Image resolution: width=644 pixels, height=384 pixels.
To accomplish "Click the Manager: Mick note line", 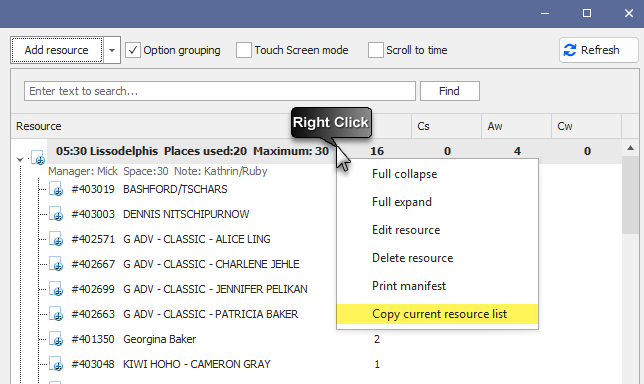I will point(158,171).
